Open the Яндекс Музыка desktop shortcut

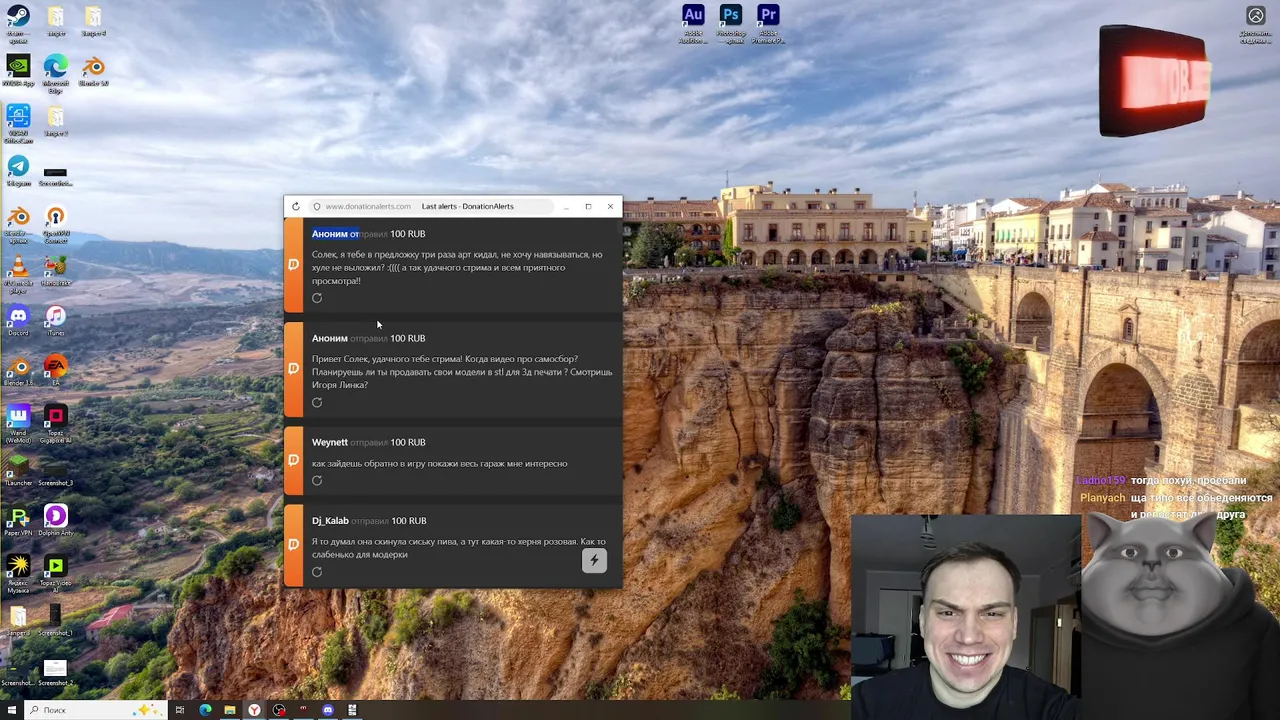pyautogui.click(x=18, y=574)
